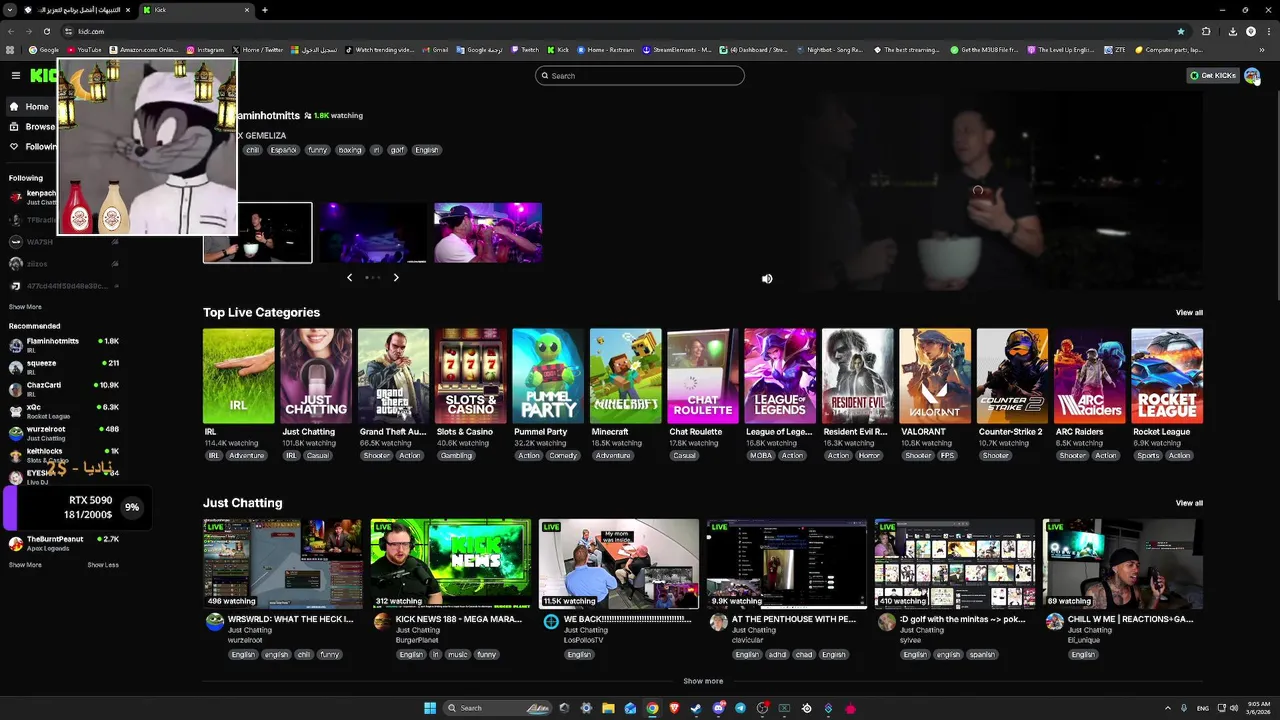Click into the Kick search field

click(640, 75)
